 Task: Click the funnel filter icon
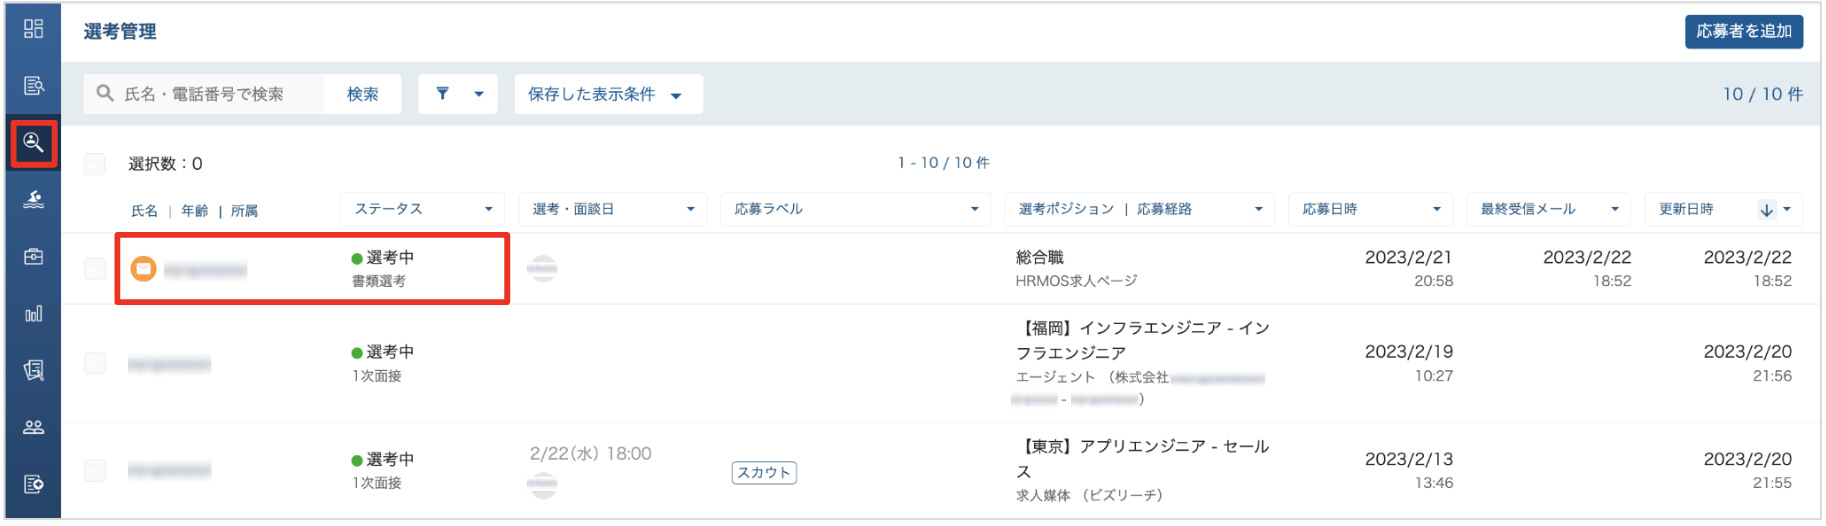(443, 94)
